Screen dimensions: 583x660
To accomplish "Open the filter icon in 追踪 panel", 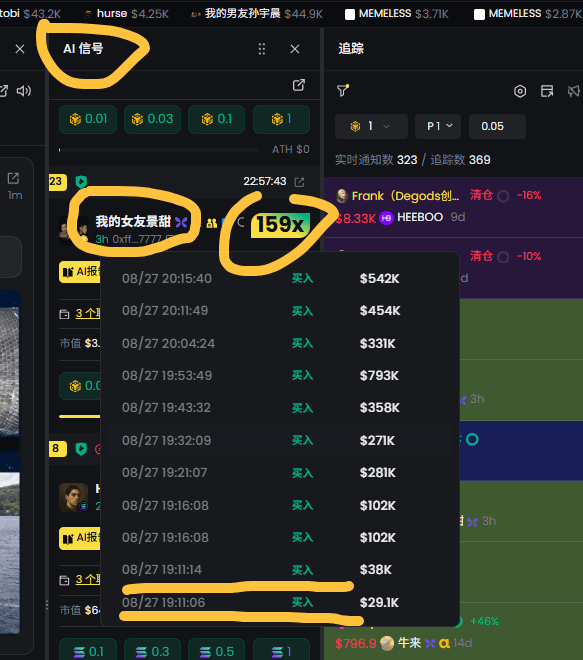I will point(343,90).
